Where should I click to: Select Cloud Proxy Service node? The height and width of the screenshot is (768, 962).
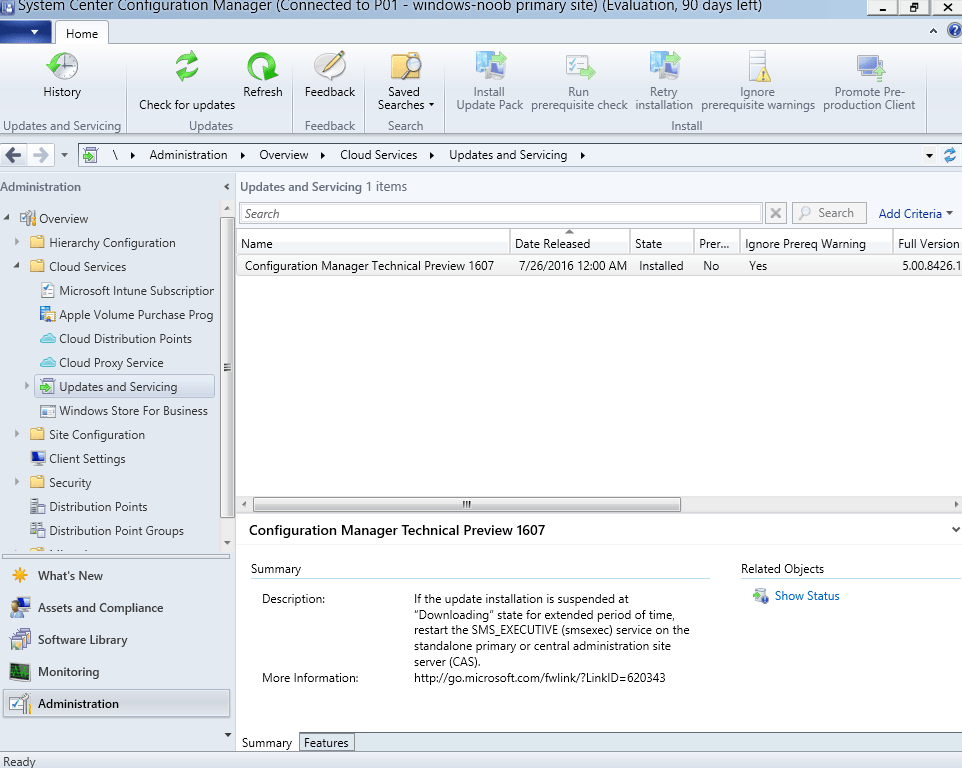coord(102,363)
